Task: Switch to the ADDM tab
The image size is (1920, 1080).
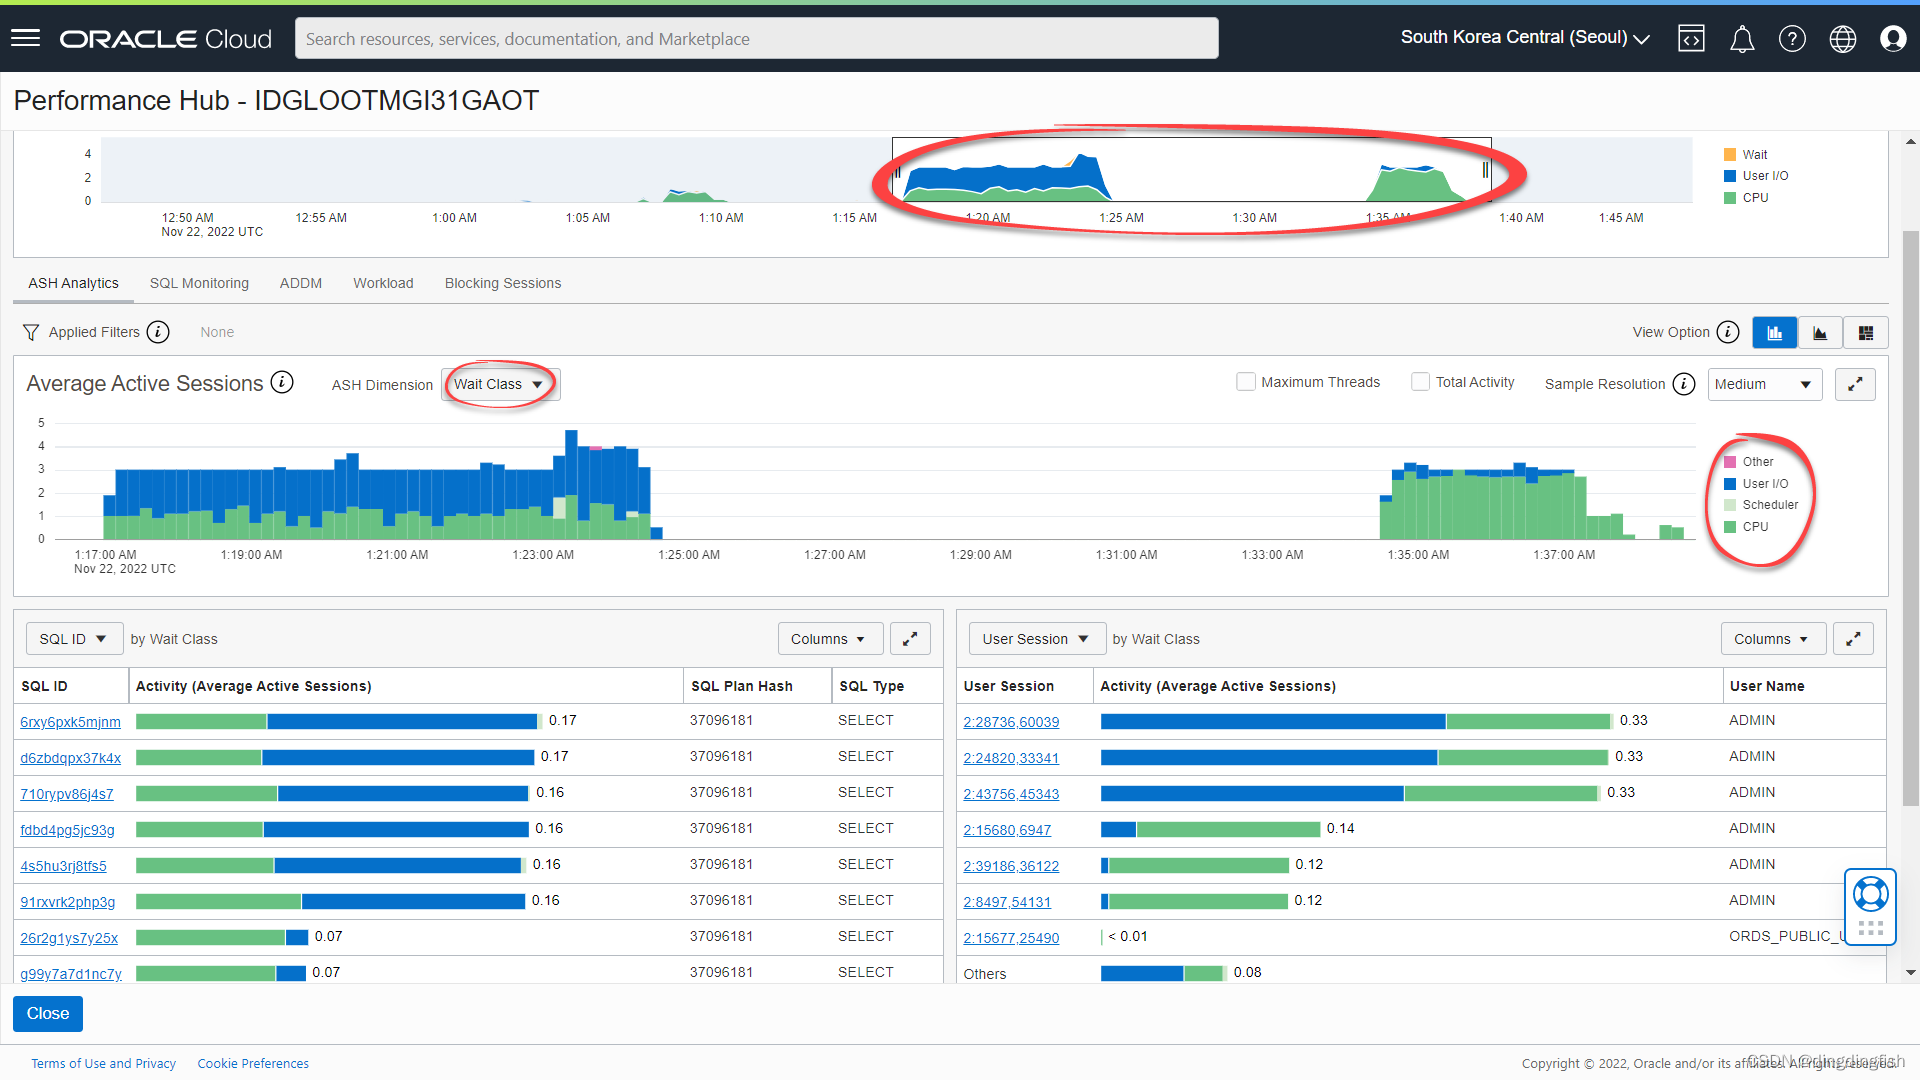Action: click(301, 284)
